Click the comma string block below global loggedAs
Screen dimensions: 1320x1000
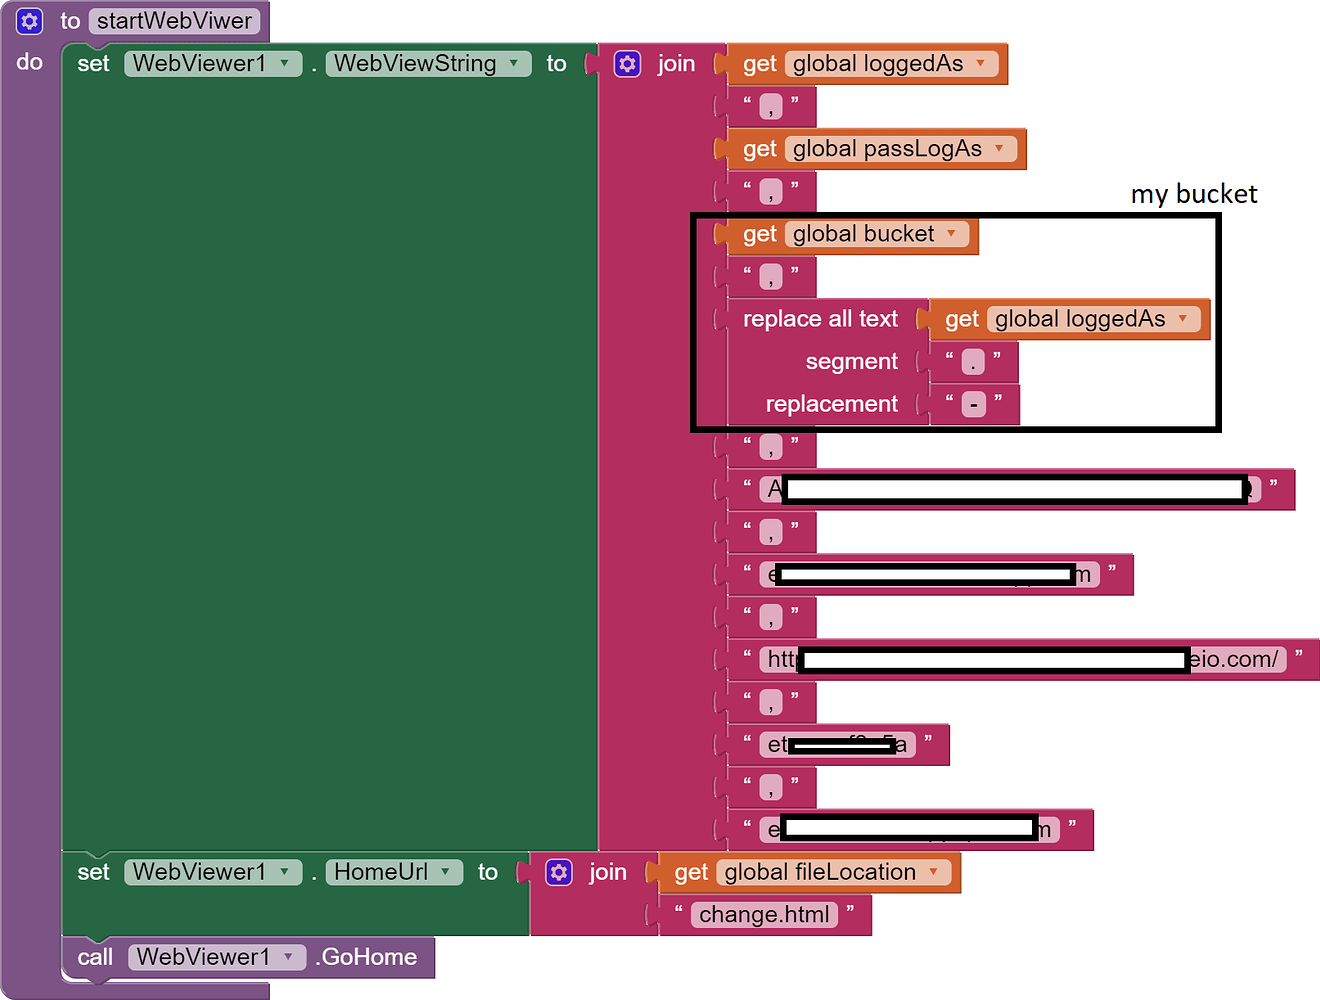point(770,105)
